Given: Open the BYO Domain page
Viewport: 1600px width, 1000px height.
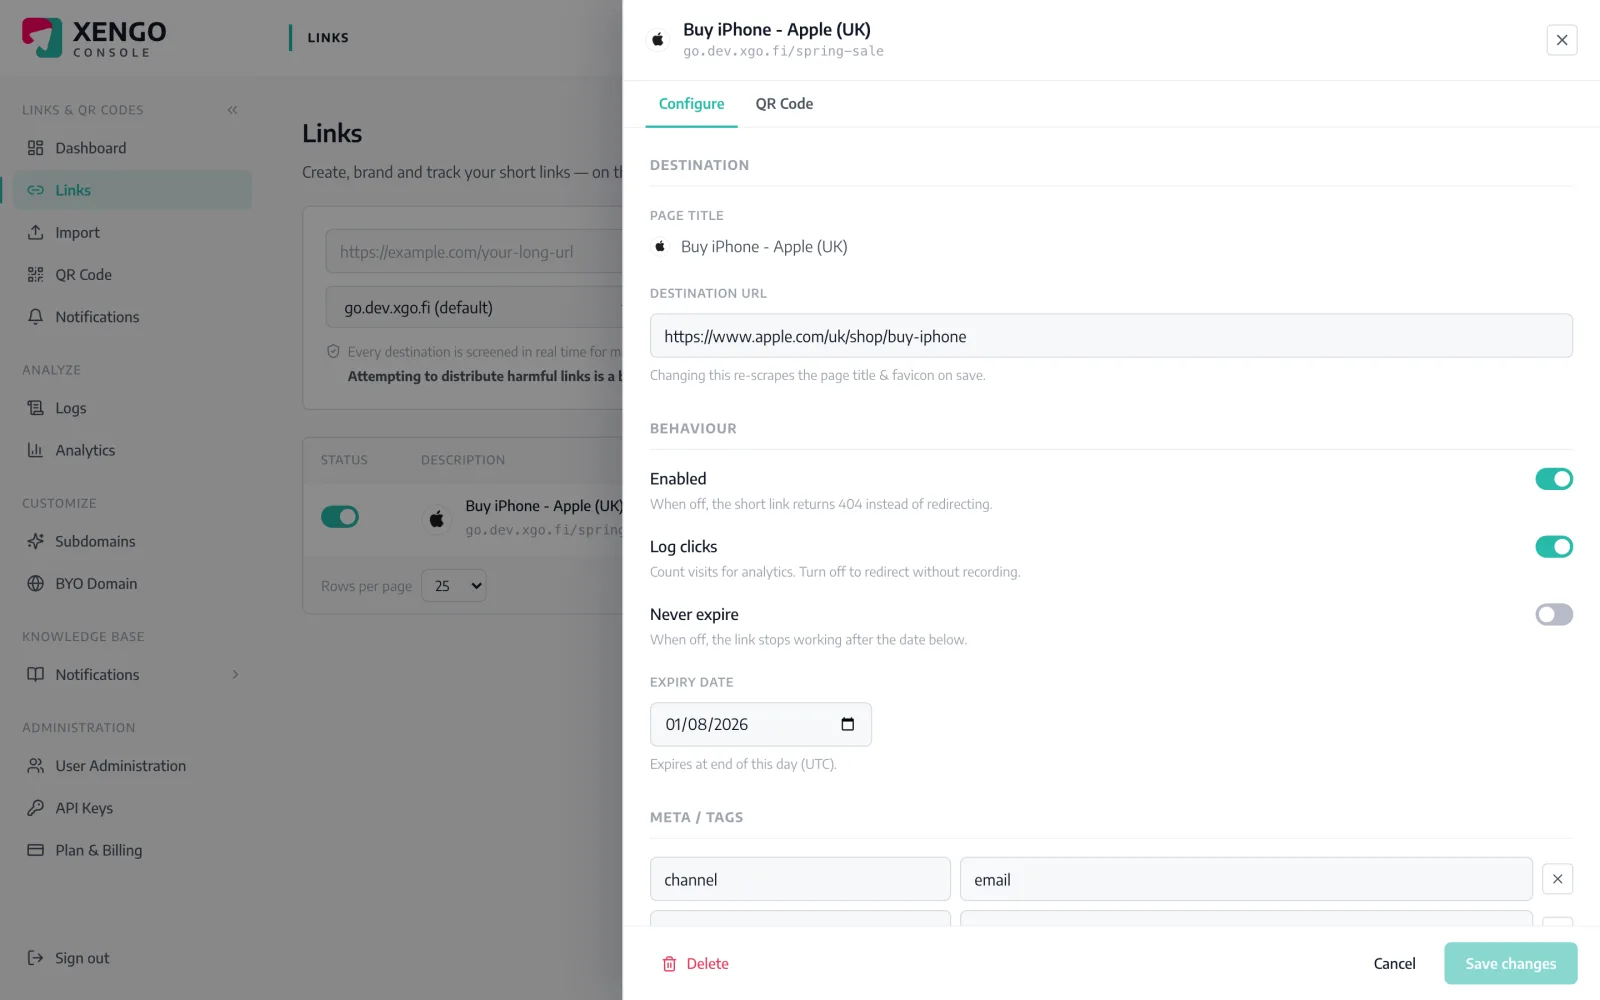Looking at the screenshot, I should 132,583.
